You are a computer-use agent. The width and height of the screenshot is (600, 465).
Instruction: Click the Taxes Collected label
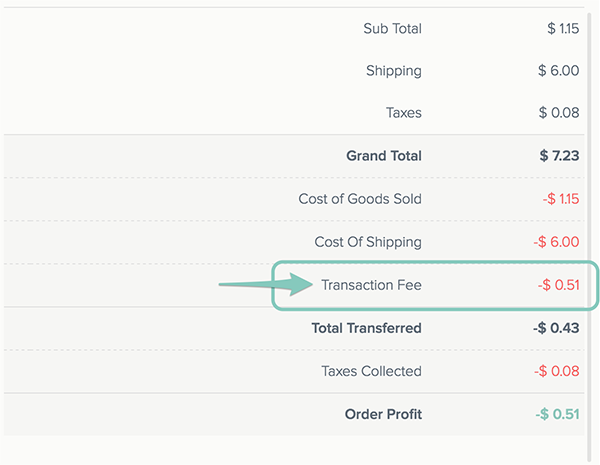click(x=371, y=371)
